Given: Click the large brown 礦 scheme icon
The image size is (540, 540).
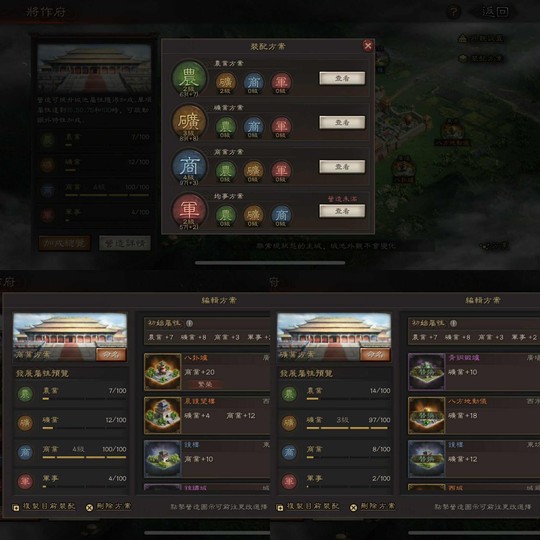Looking at the screenshot, I should tap(189, 122).
